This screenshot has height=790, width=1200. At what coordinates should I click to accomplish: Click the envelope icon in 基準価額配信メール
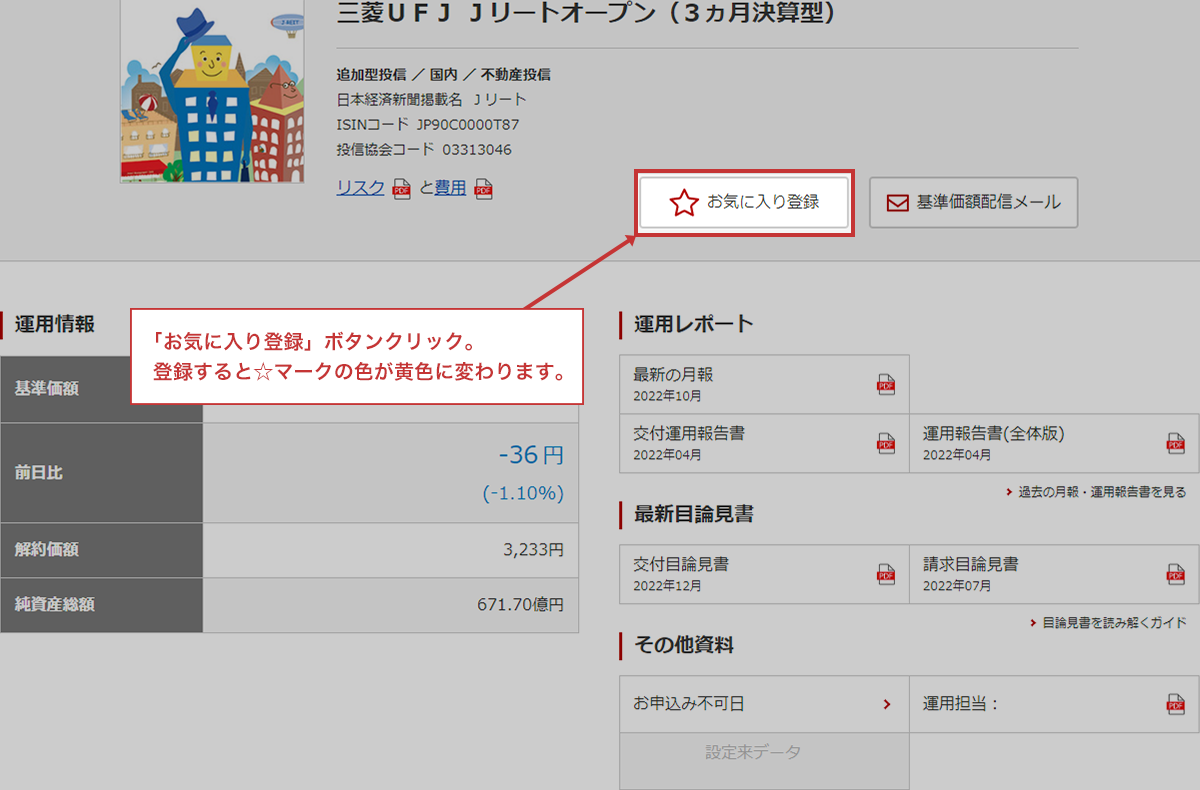tap(898, 203)
